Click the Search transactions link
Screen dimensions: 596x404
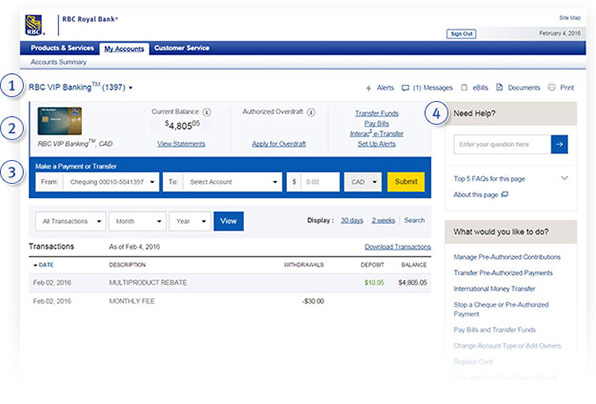tap(414, 220)
